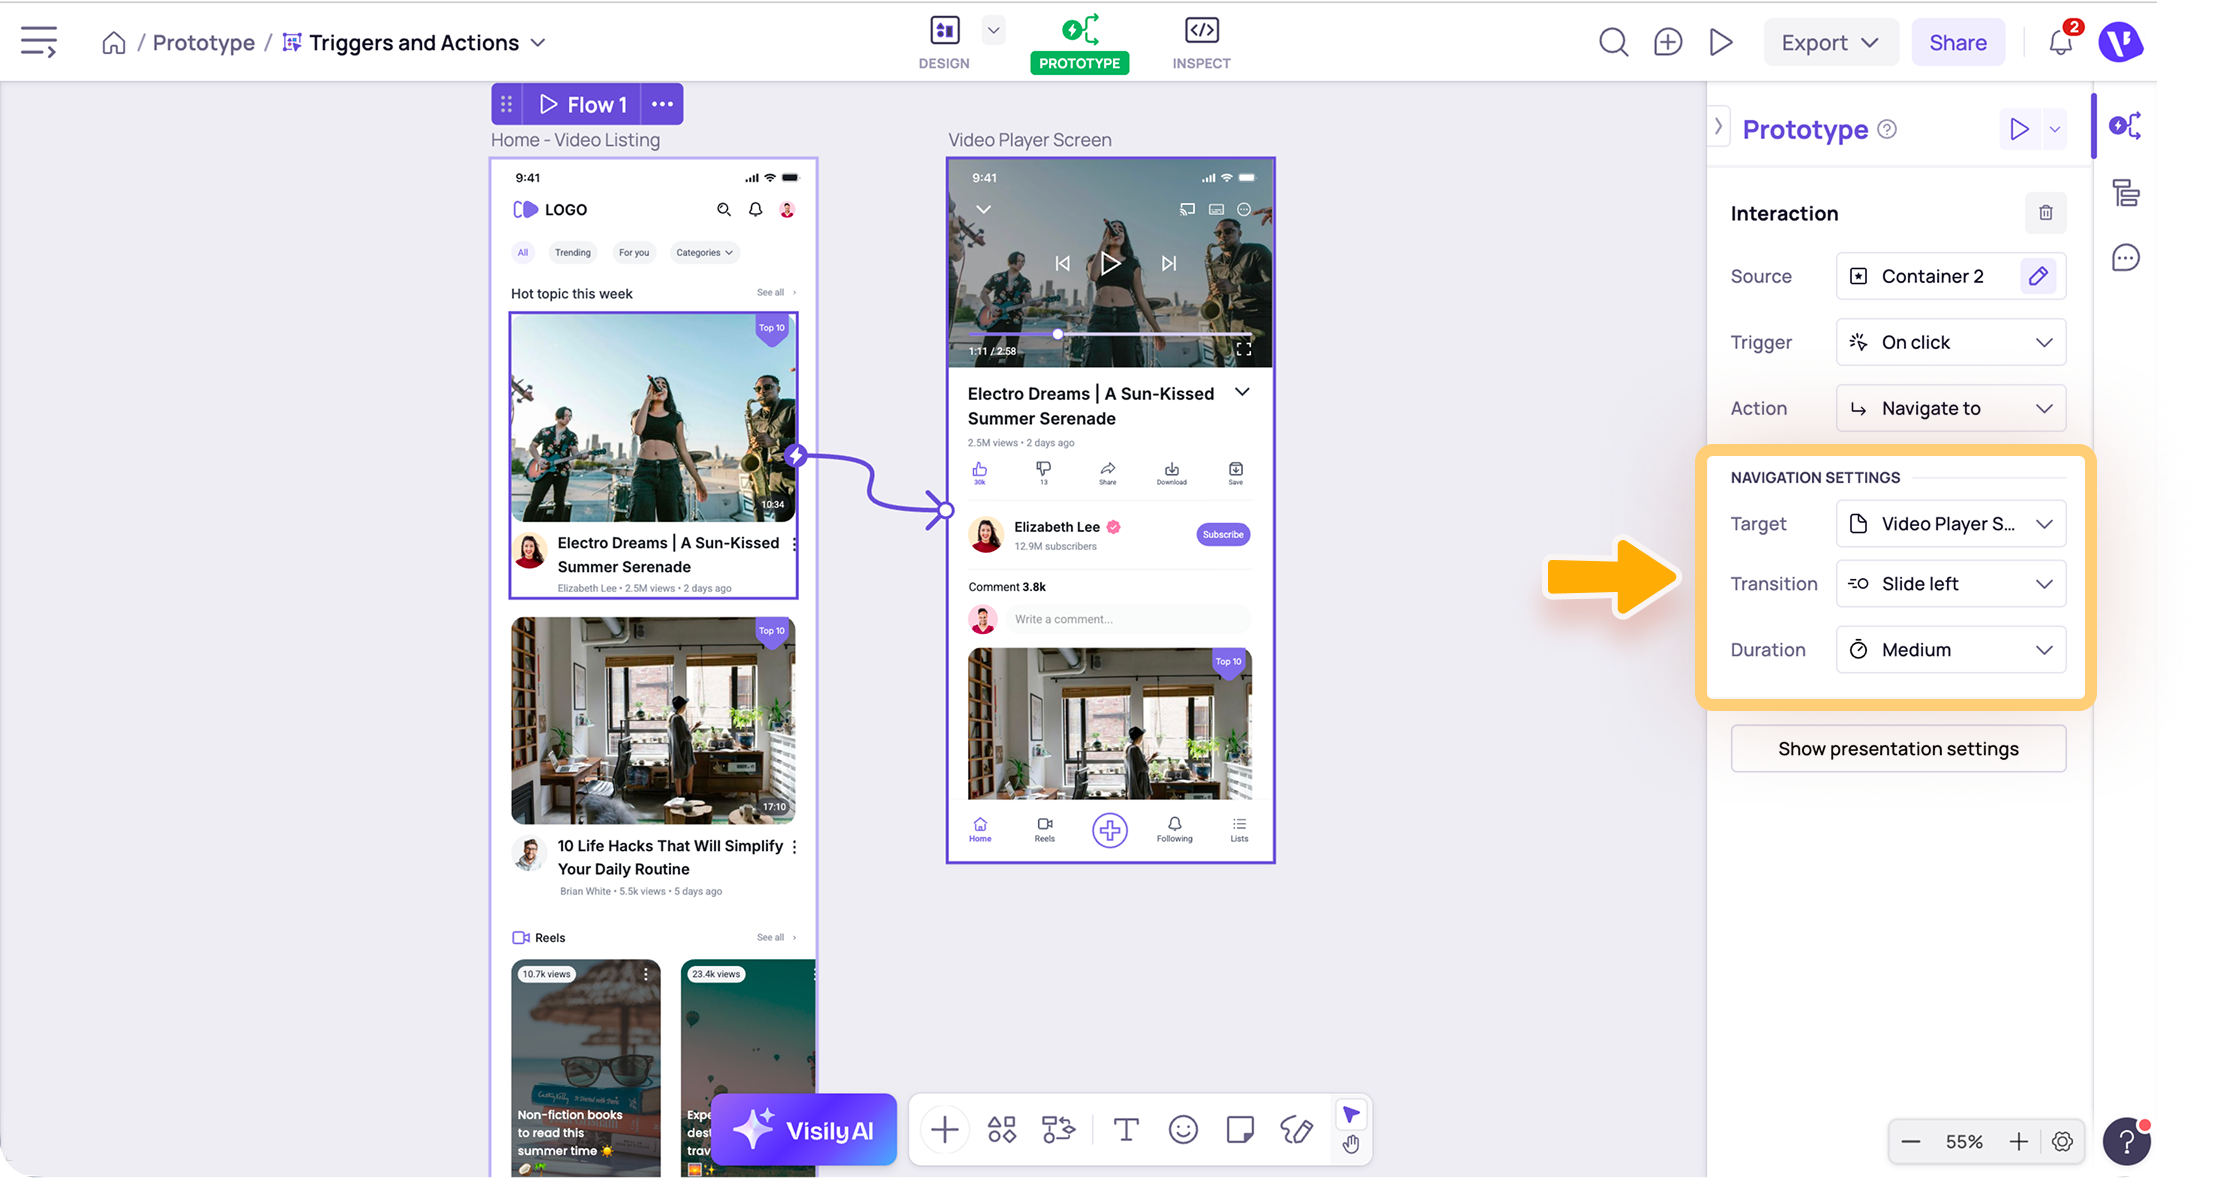Select the Text tool
The height and width of the screenshot is (1178, 2216).
(1126, 1130)
